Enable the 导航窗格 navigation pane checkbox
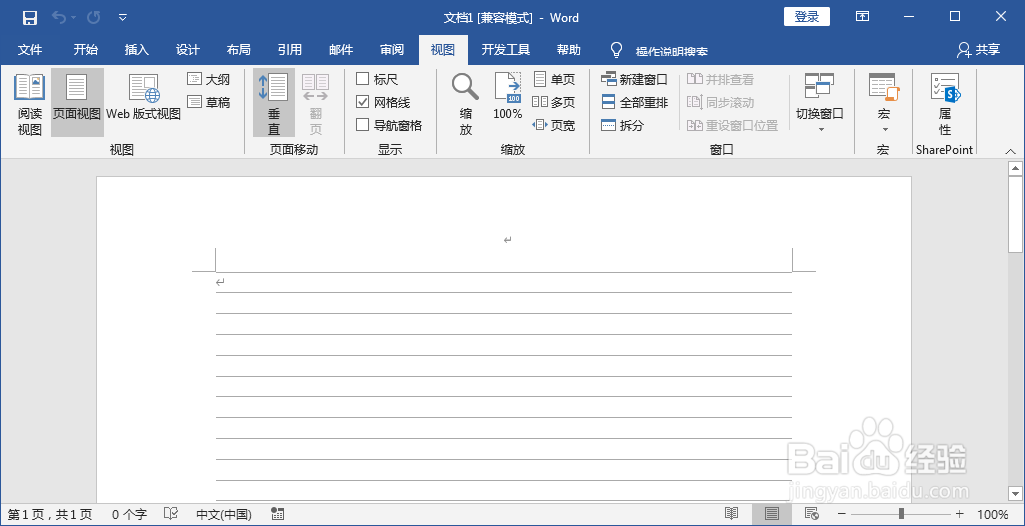The width and height of the screenshot is (1025, 526). click(x=363, y=125)
